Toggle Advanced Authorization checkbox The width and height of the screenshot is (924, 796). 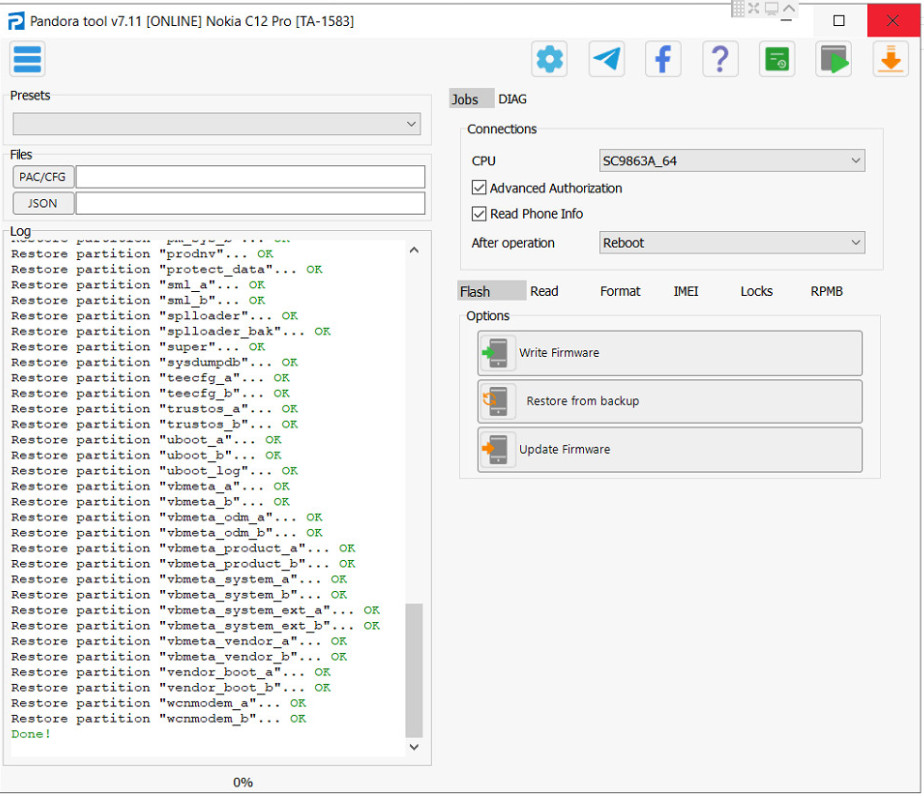(x=478, y=188)
